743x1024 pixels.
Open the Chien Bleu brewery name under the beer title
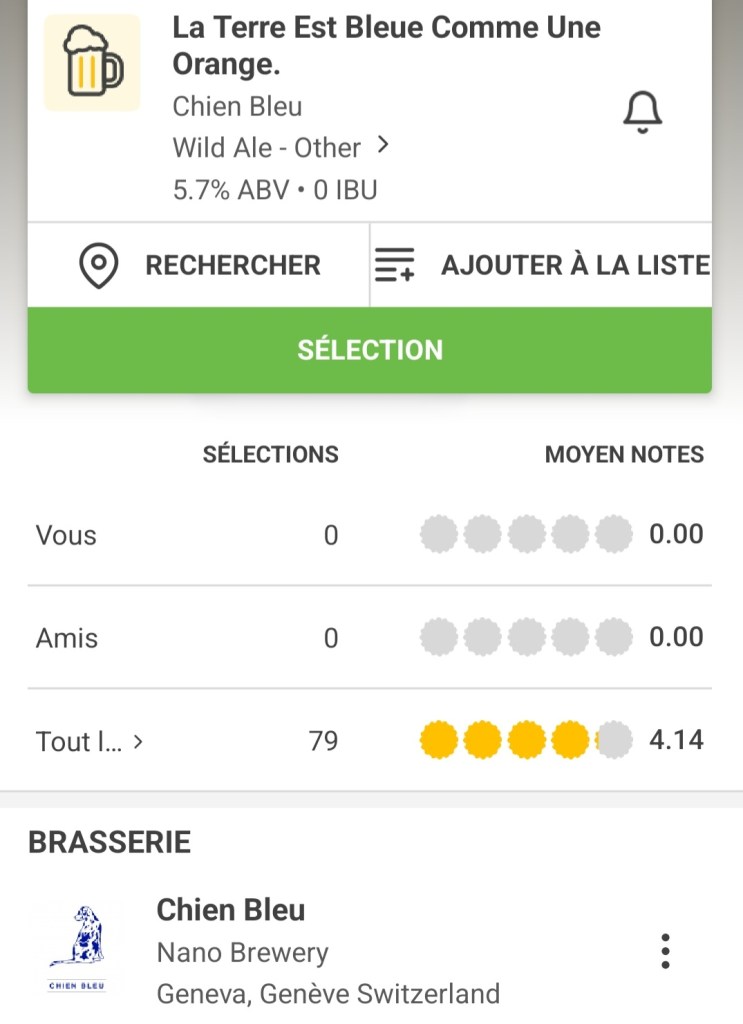coord(237,106)
